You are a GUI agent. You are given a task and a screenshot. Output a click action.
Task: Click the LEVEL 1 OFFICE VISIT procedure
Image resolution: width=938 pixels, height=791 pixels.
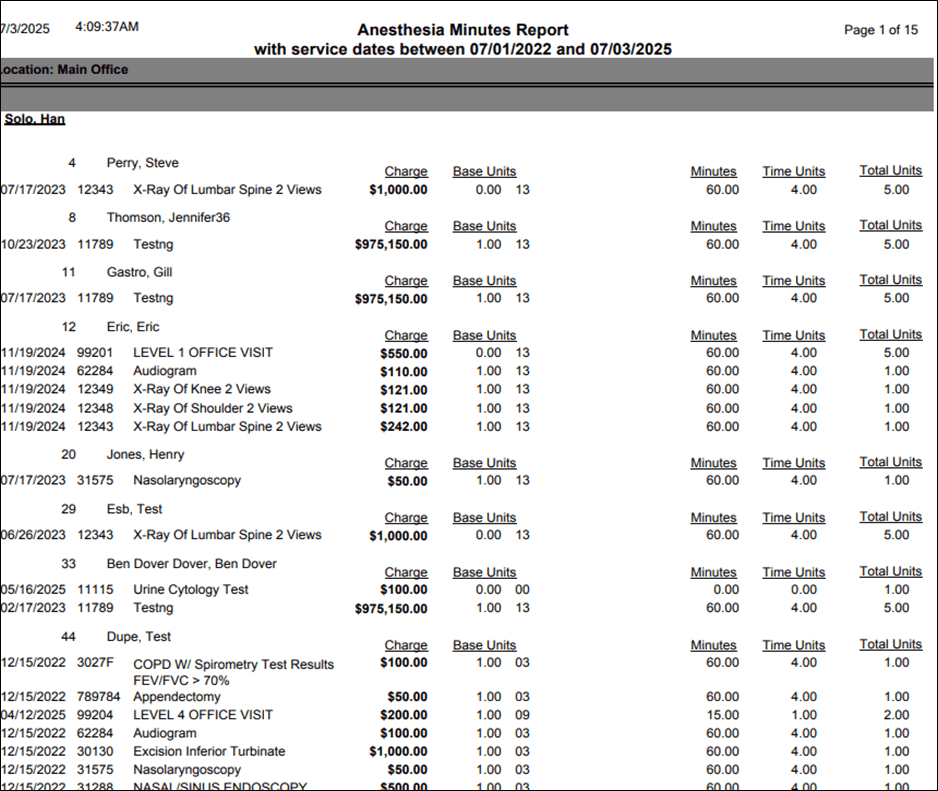click(203, 352)
